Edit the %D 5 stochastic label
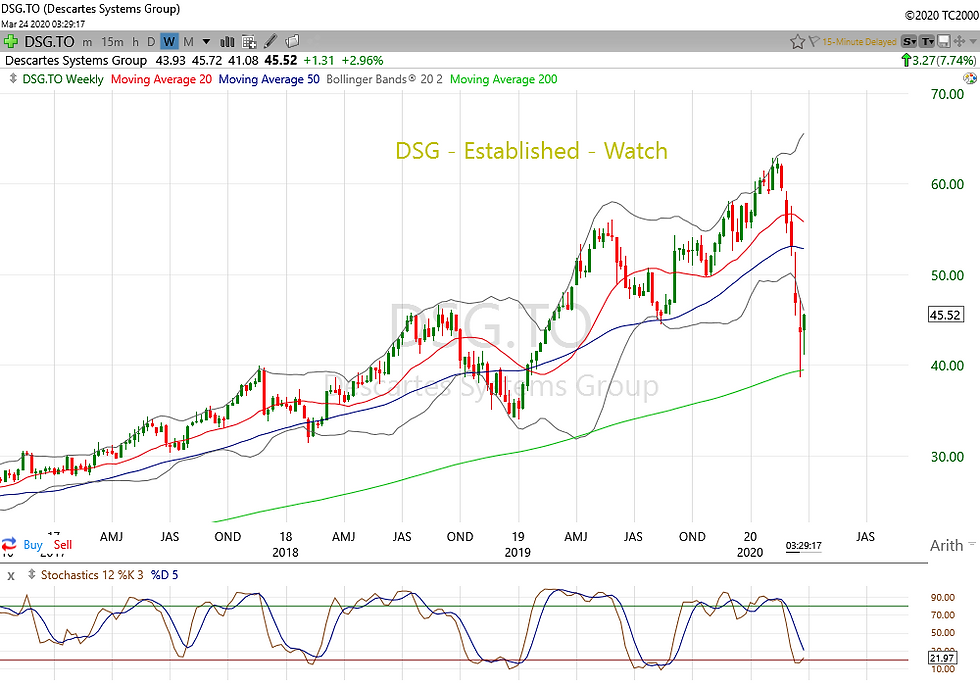980x686 pixels. pos(164,575)
